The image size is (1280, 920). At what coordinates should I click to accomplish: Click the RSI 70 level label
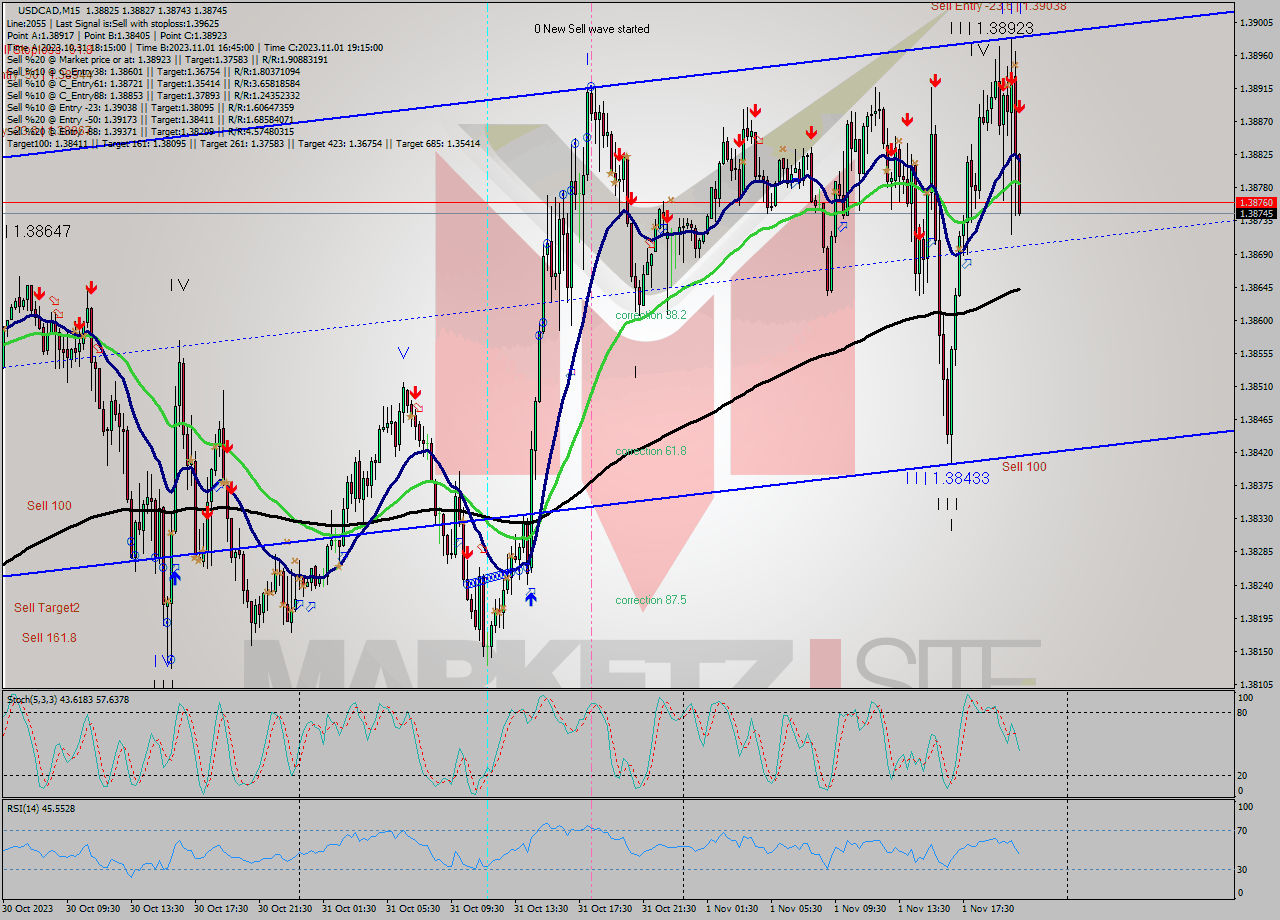[x=1244, y=830]
